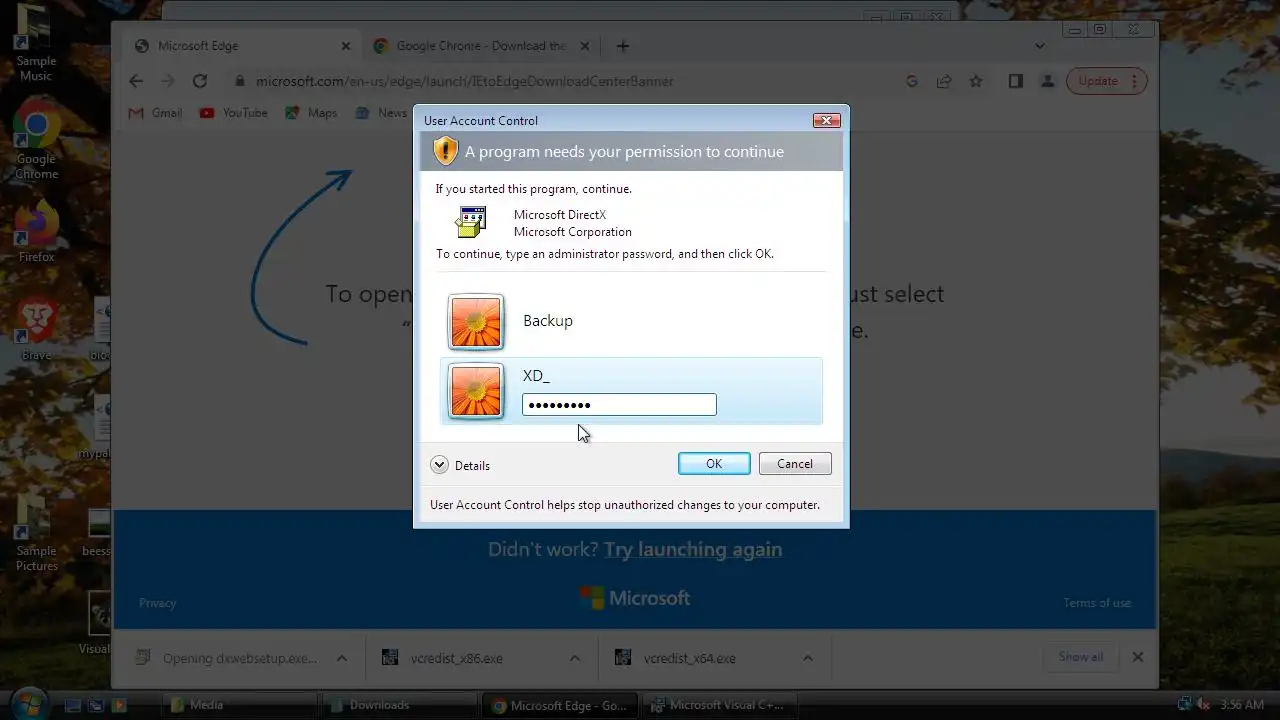Viewport: 1280px width, 720px height.
Task: Bookmark this page with star icon
Action: coord(976,81)
